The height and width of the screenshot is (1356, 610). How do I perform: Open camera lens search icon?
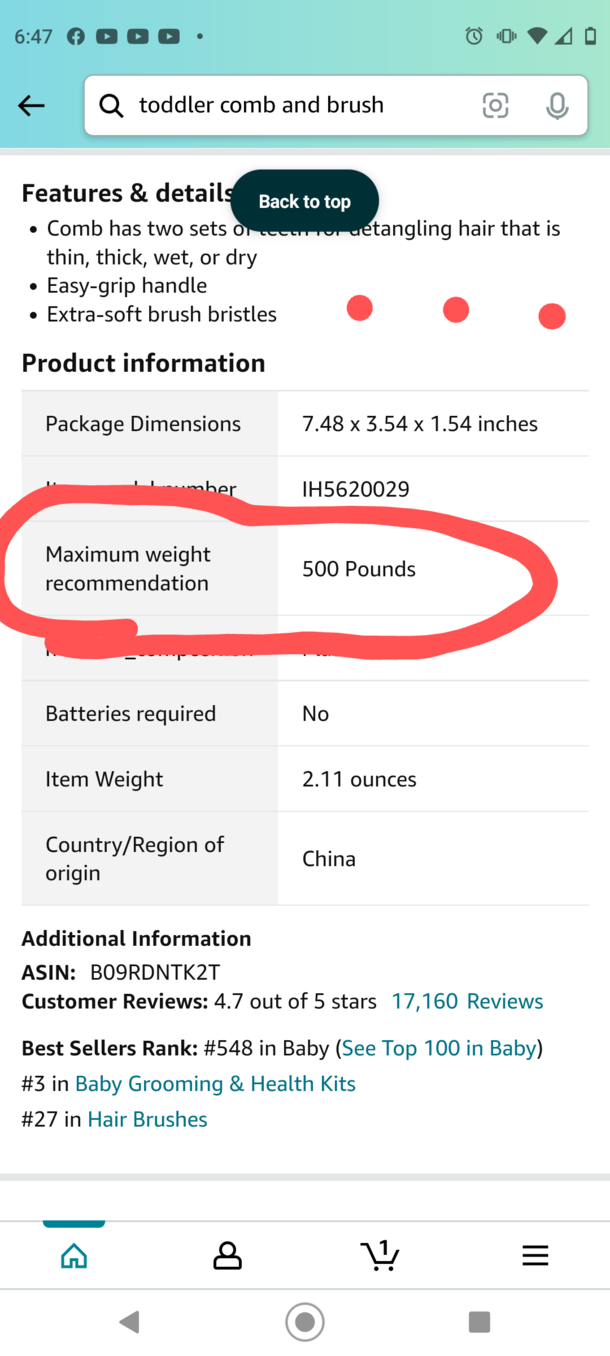click(x=495, y=105)
